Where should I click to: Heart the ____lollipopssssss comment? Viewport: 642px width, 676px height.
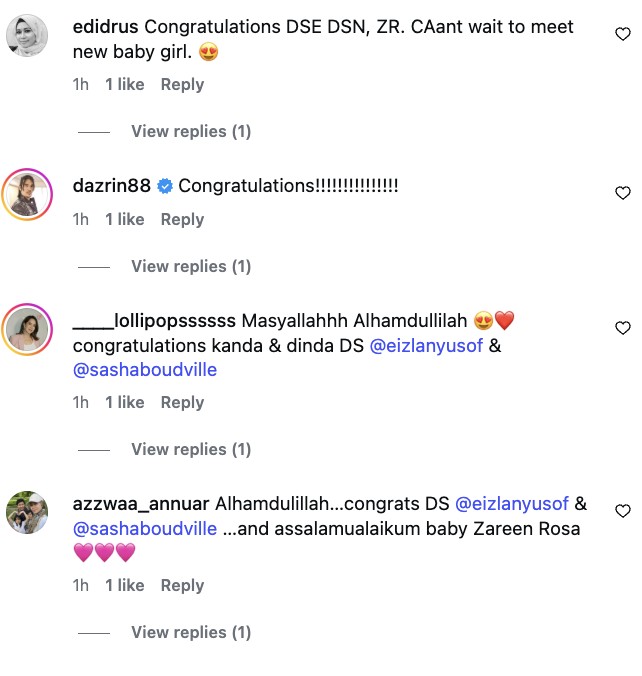[622, 328]
